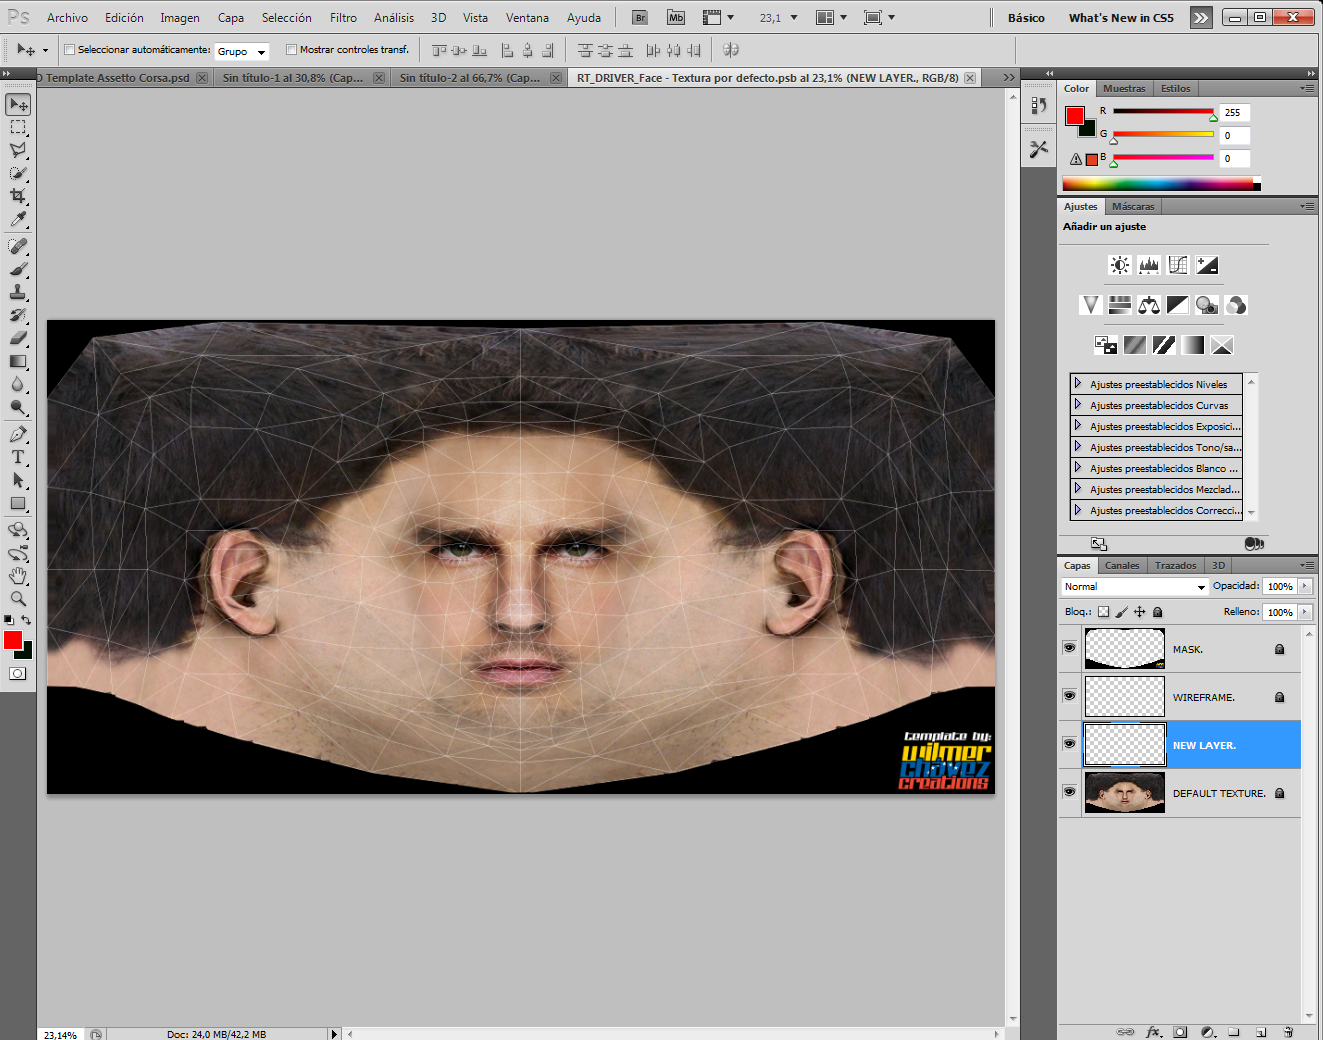Select the Rectangular Marquee tool

click(18, 127)
